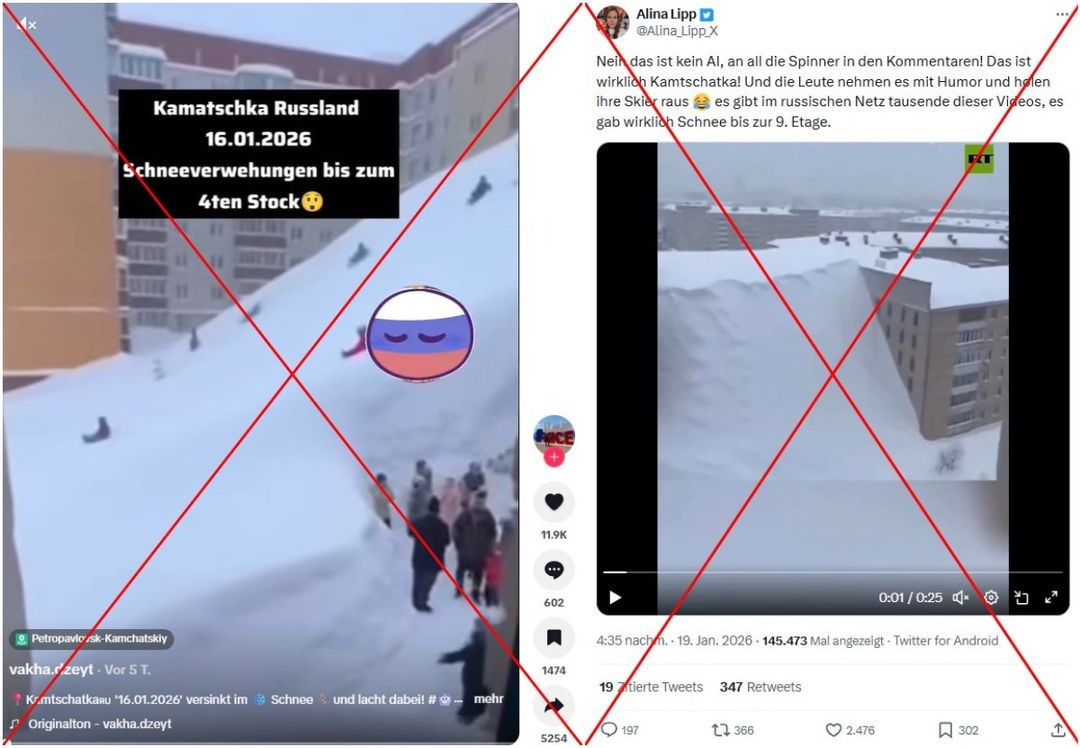Toggle like on Alina Lipp's tweet
The image size is (1080, 748).
(x=834, y=730)
